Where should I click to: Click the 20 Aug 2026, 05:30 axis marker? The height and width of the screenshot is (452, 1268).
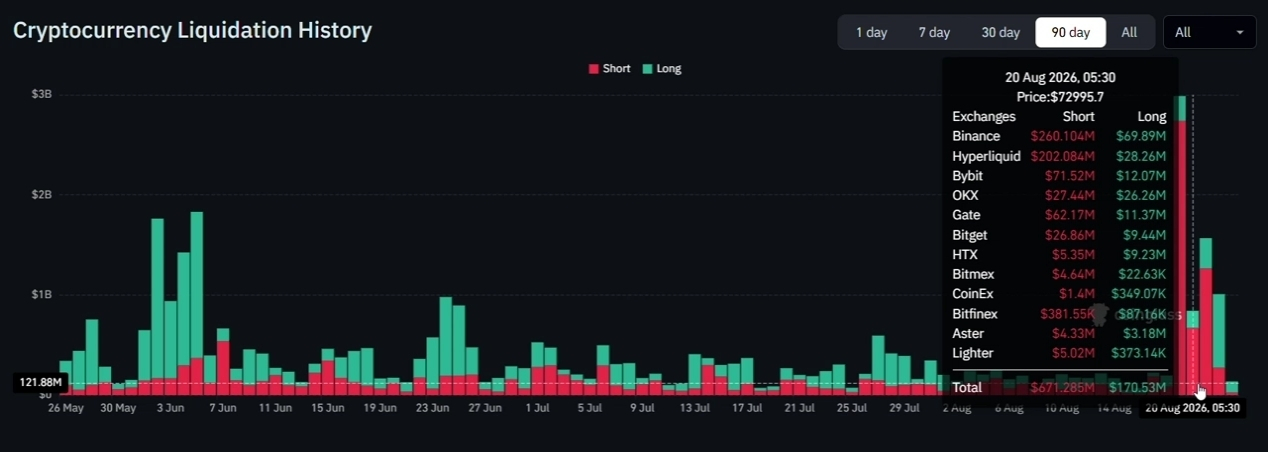[1192, 408]
